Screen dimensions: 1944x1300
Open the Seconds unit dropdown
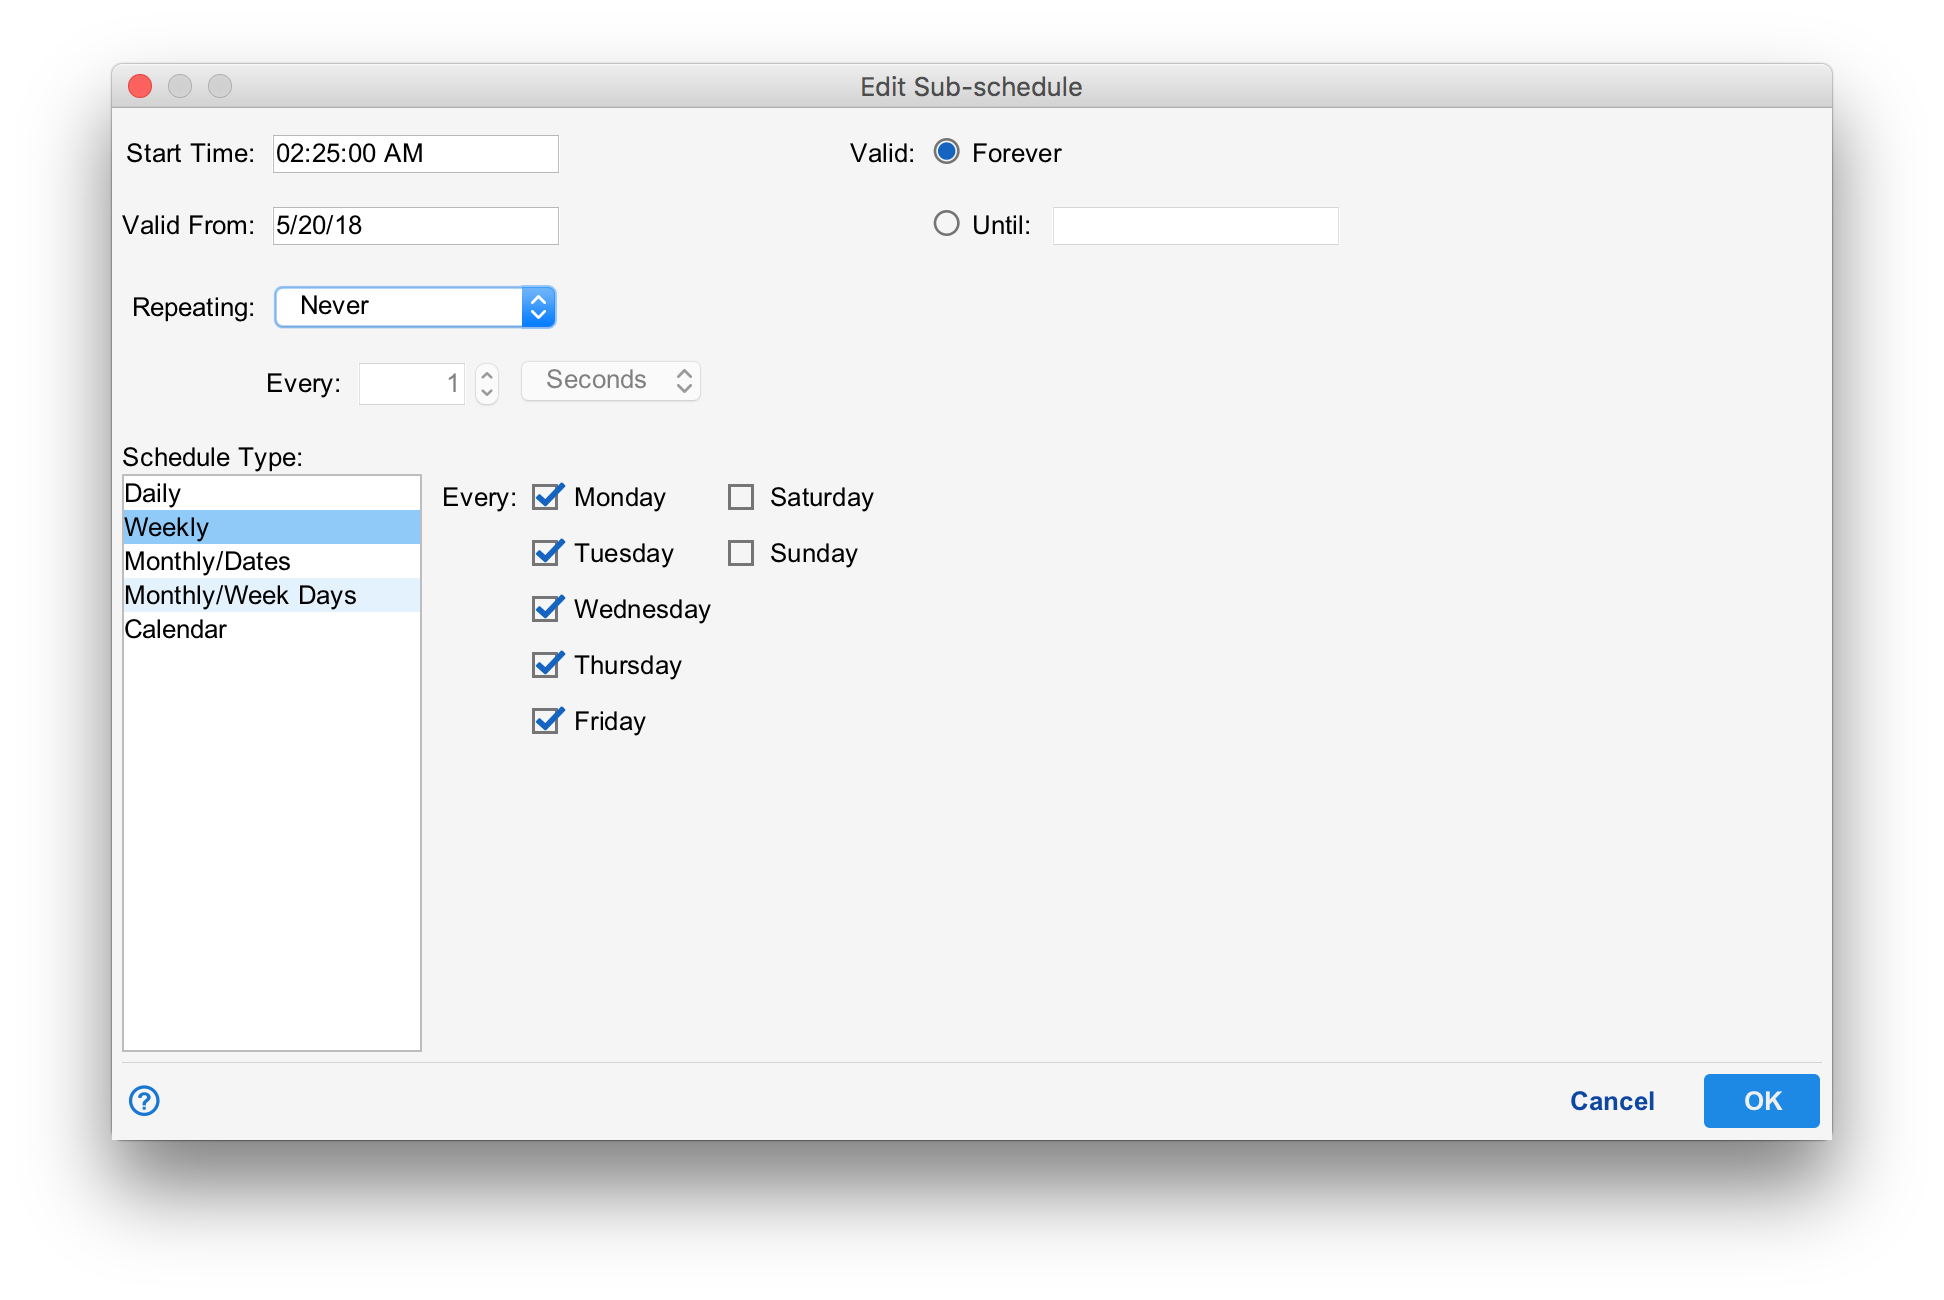point(610,381)
